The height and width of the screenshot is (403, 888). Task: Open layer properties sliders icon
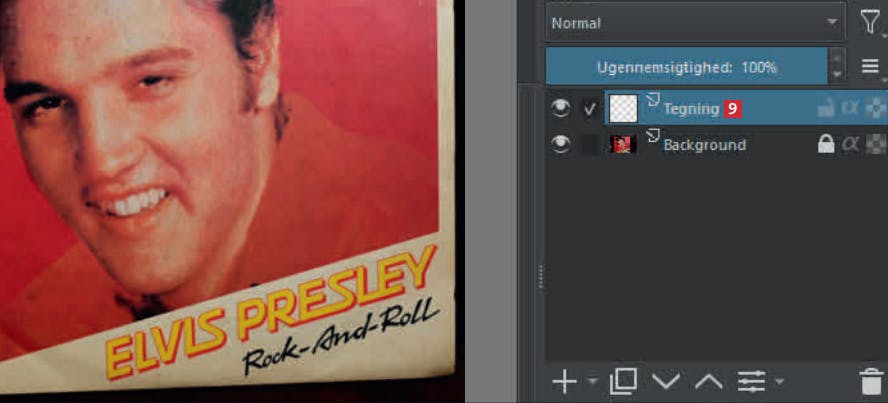tap(752, 381)
